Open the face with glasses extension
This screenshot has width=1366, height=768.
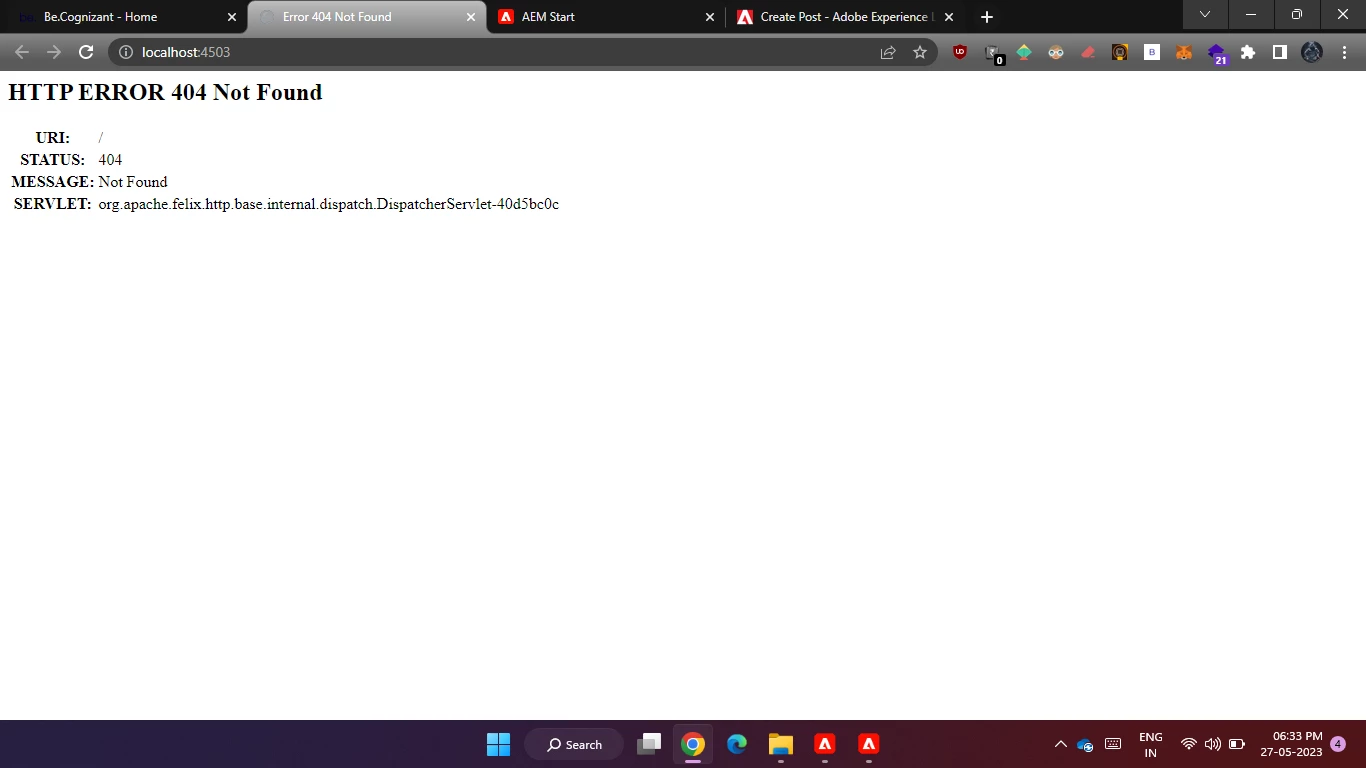1056,52
